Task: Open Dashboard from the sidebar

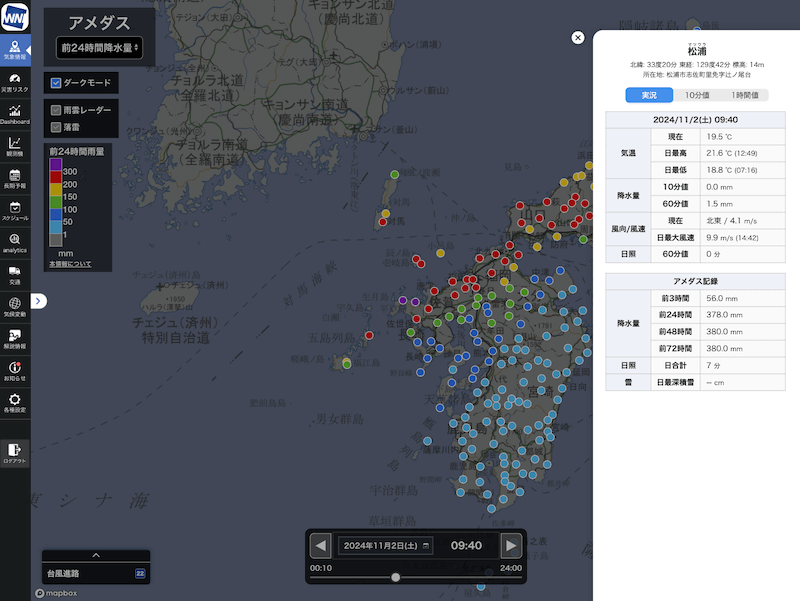Action: pyautogui.click(x=15, y=114)
